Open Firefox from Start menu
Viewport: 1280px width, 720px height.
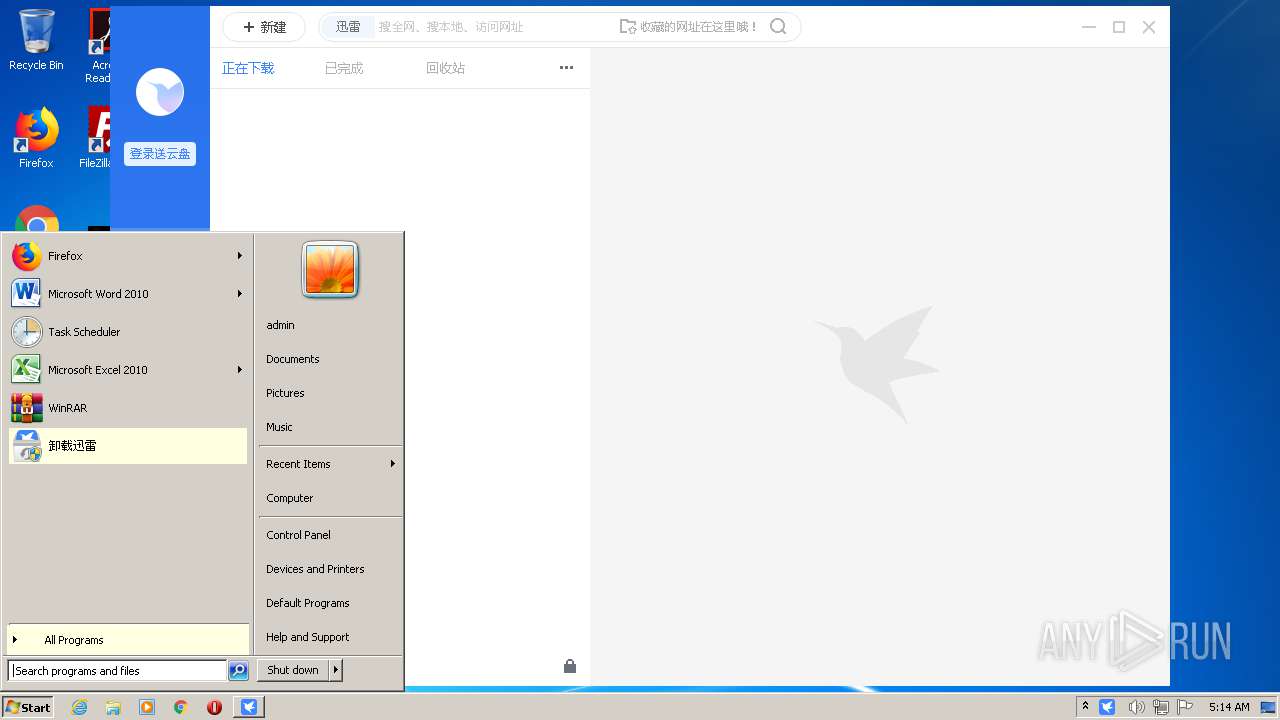click(x=128, y=256)
